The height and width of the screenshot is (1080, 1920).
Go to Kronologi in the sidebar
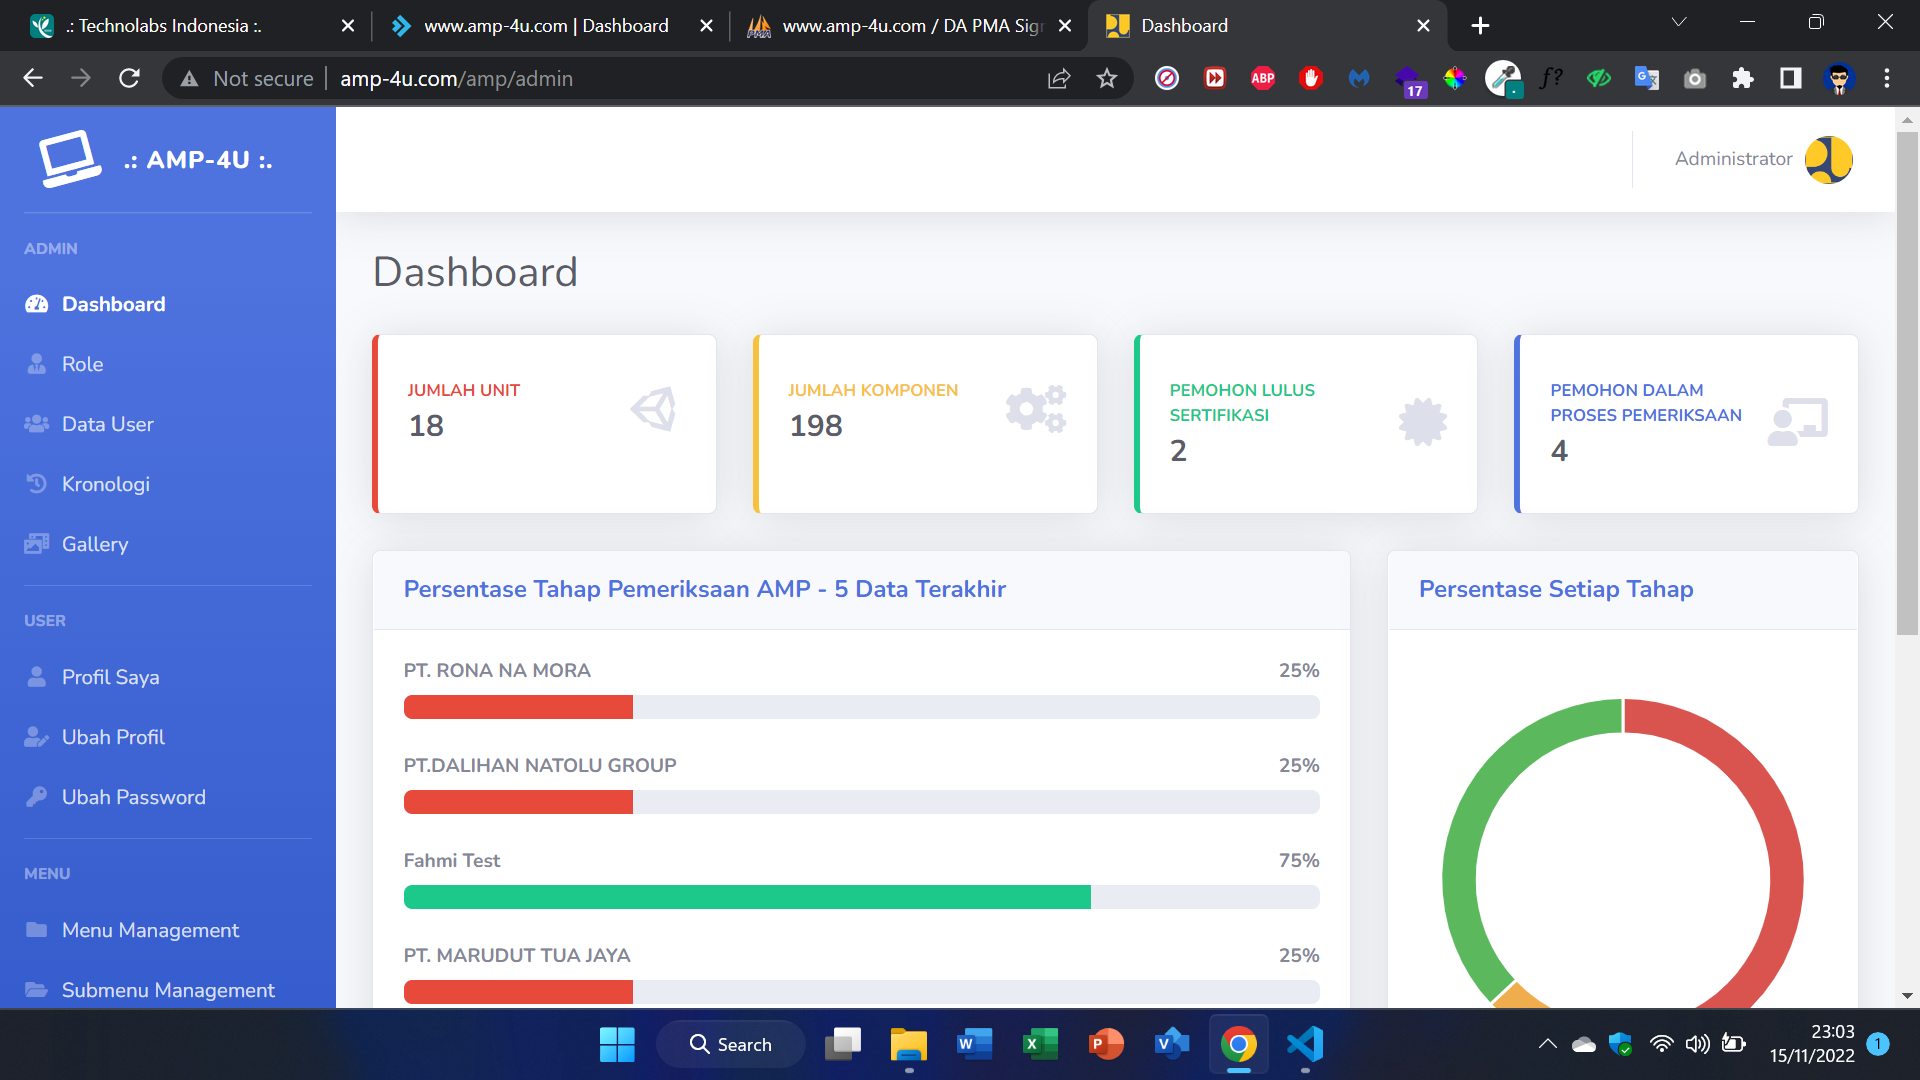click(105, 484)
